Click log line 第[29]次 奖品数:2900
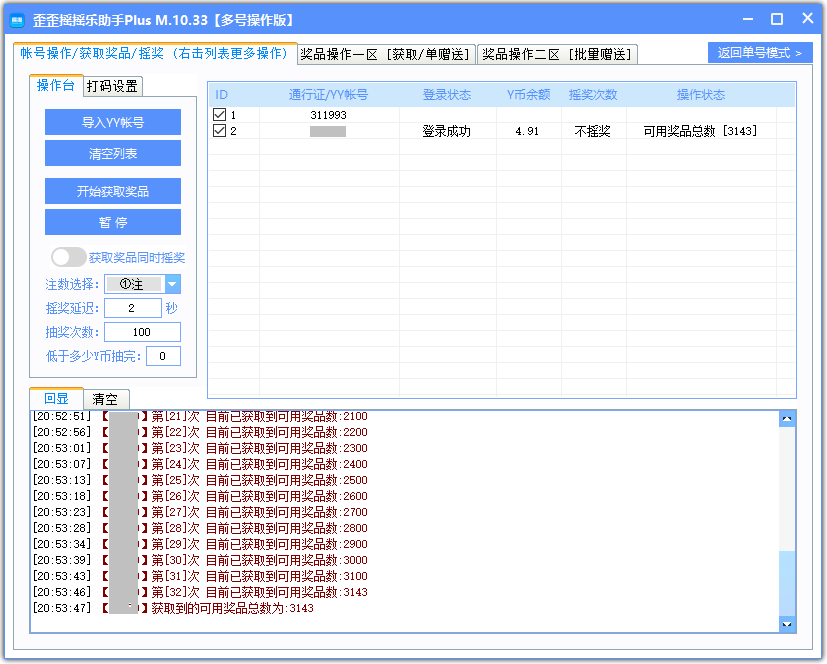 tap(200, 544)
